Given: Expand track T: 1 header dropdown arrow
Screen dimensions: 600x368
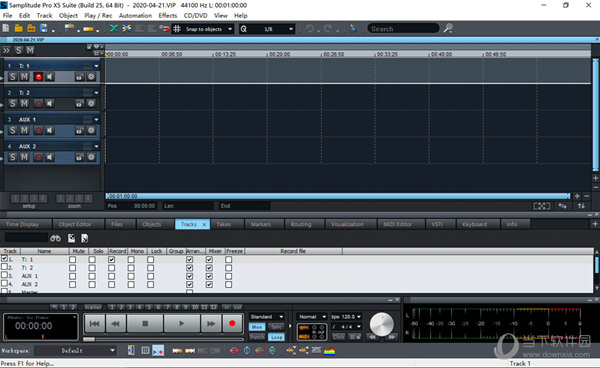Looking at the screenshot, I should click(96, 66).
